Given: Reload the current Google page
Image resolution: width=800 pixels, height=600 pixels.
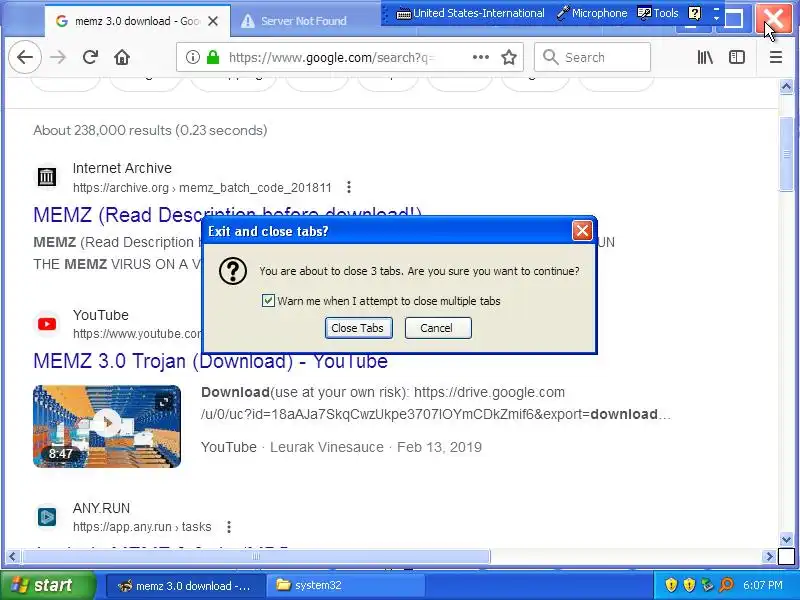Looking at the screenshot, I should pyautogui.click(x=90, y=57).
